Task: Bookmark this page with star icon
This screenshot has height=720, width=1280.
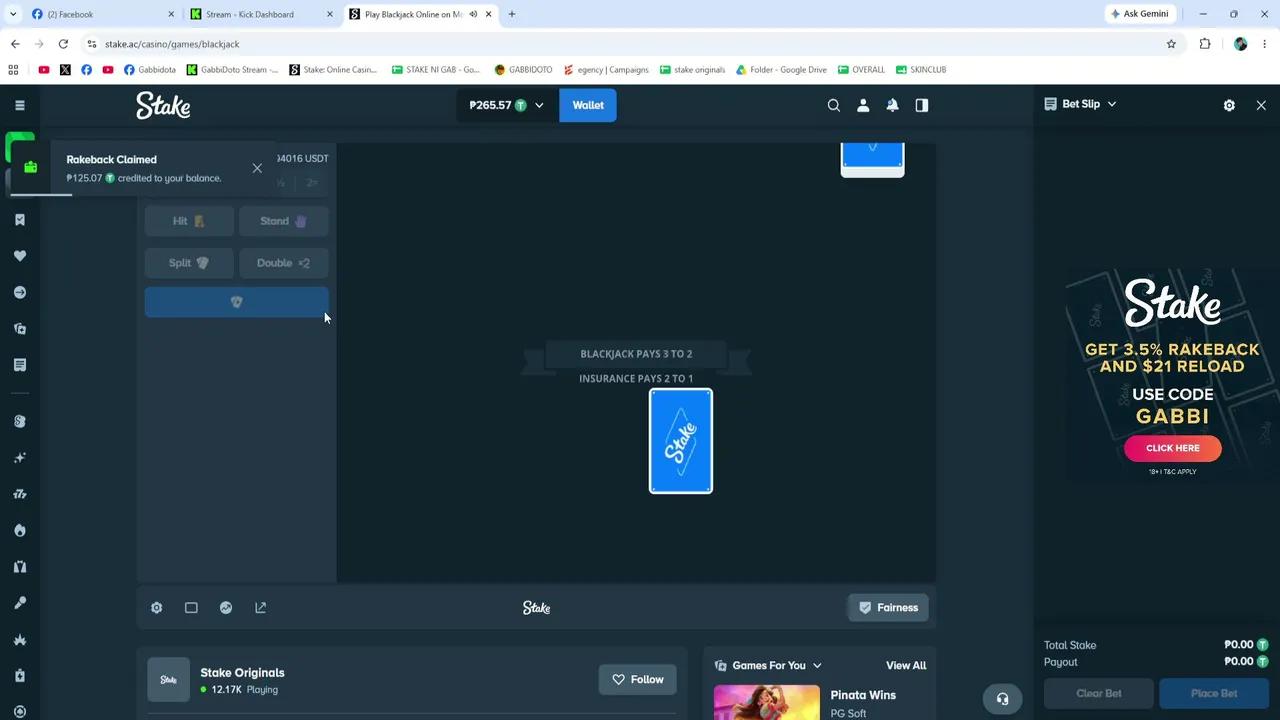Action: tap(1171, 44)
